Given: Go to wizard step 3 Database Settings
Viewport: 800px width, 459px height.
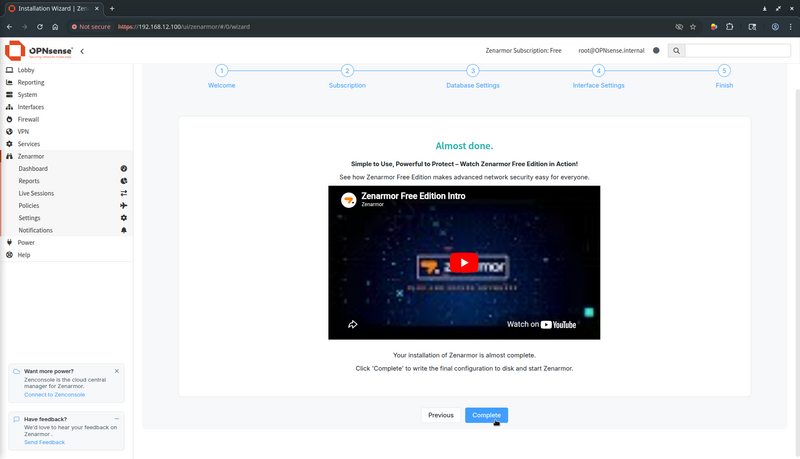Looking at the screenshot, I should [x=473, y=76].
